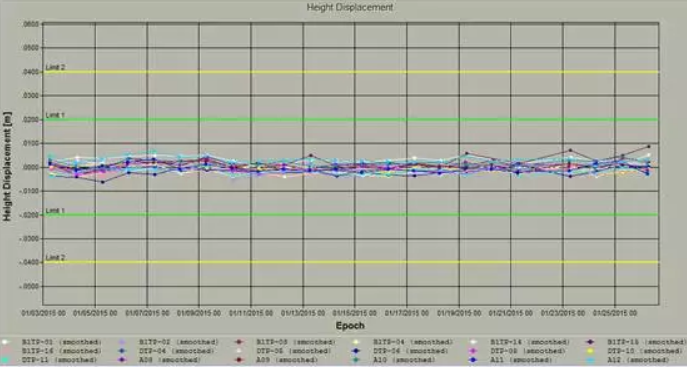
Task: Select the A09 dark red legend marker
Action: (239, 360)
